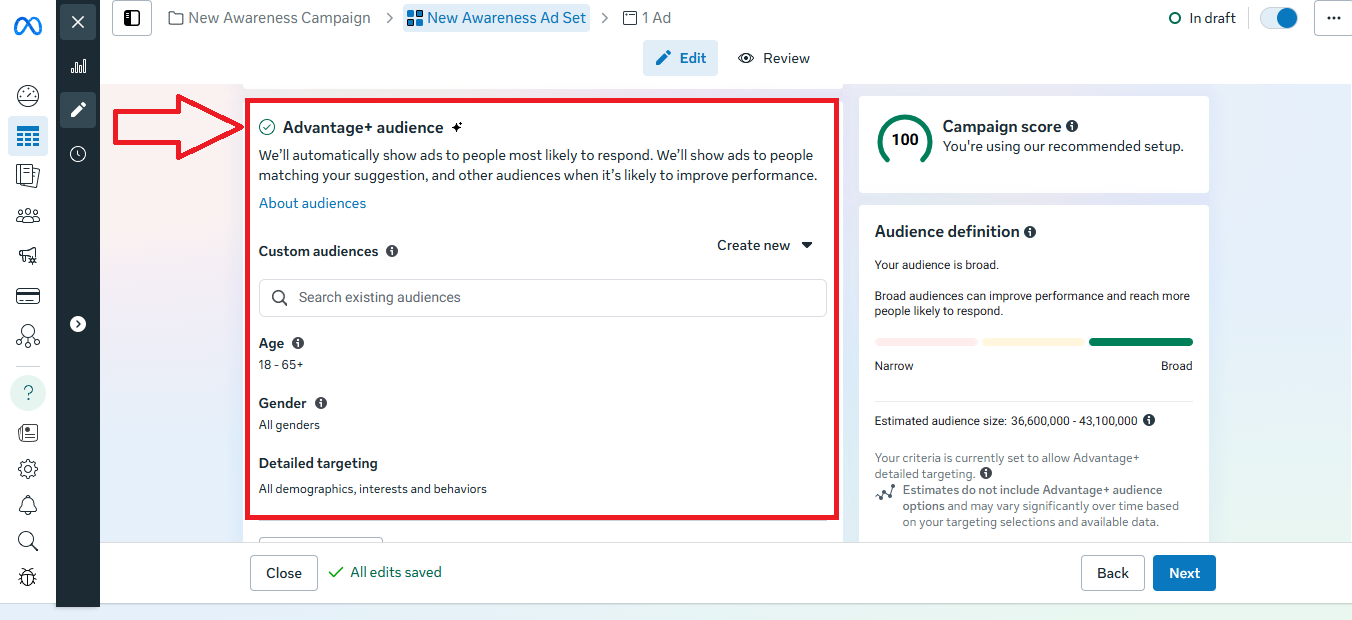1352x620 pixels.
Task: Open the About audiences link
Action: (312, 203)
